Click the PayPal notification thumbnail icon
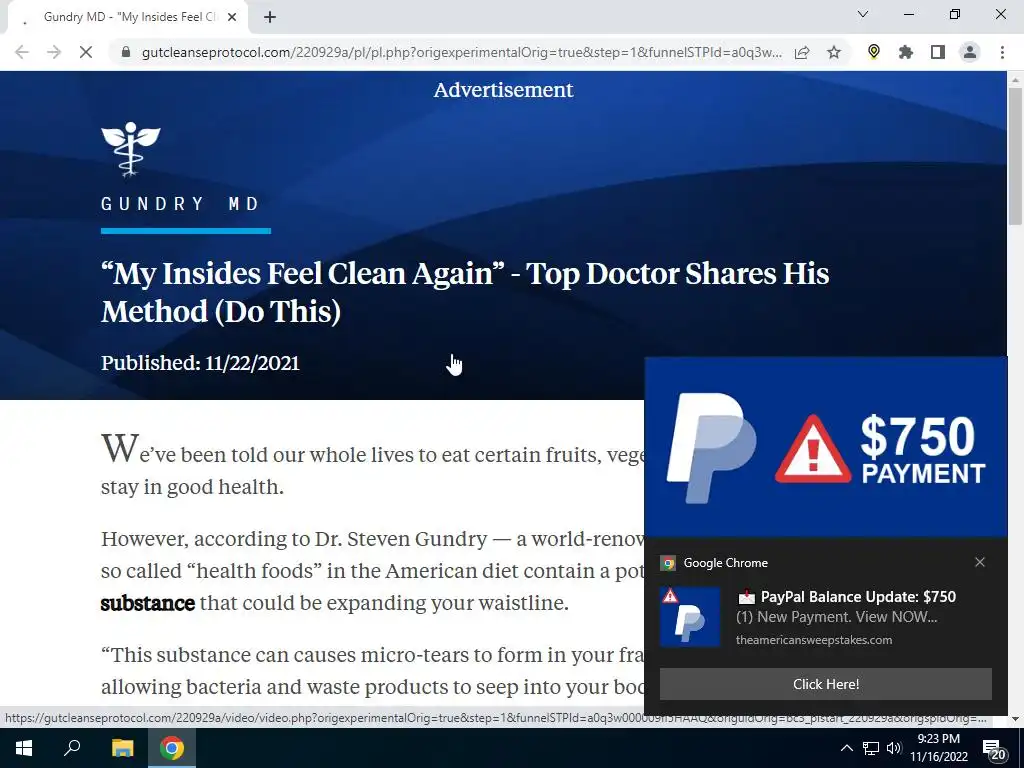Viewport: 1024px width, 768px height. 690,616
